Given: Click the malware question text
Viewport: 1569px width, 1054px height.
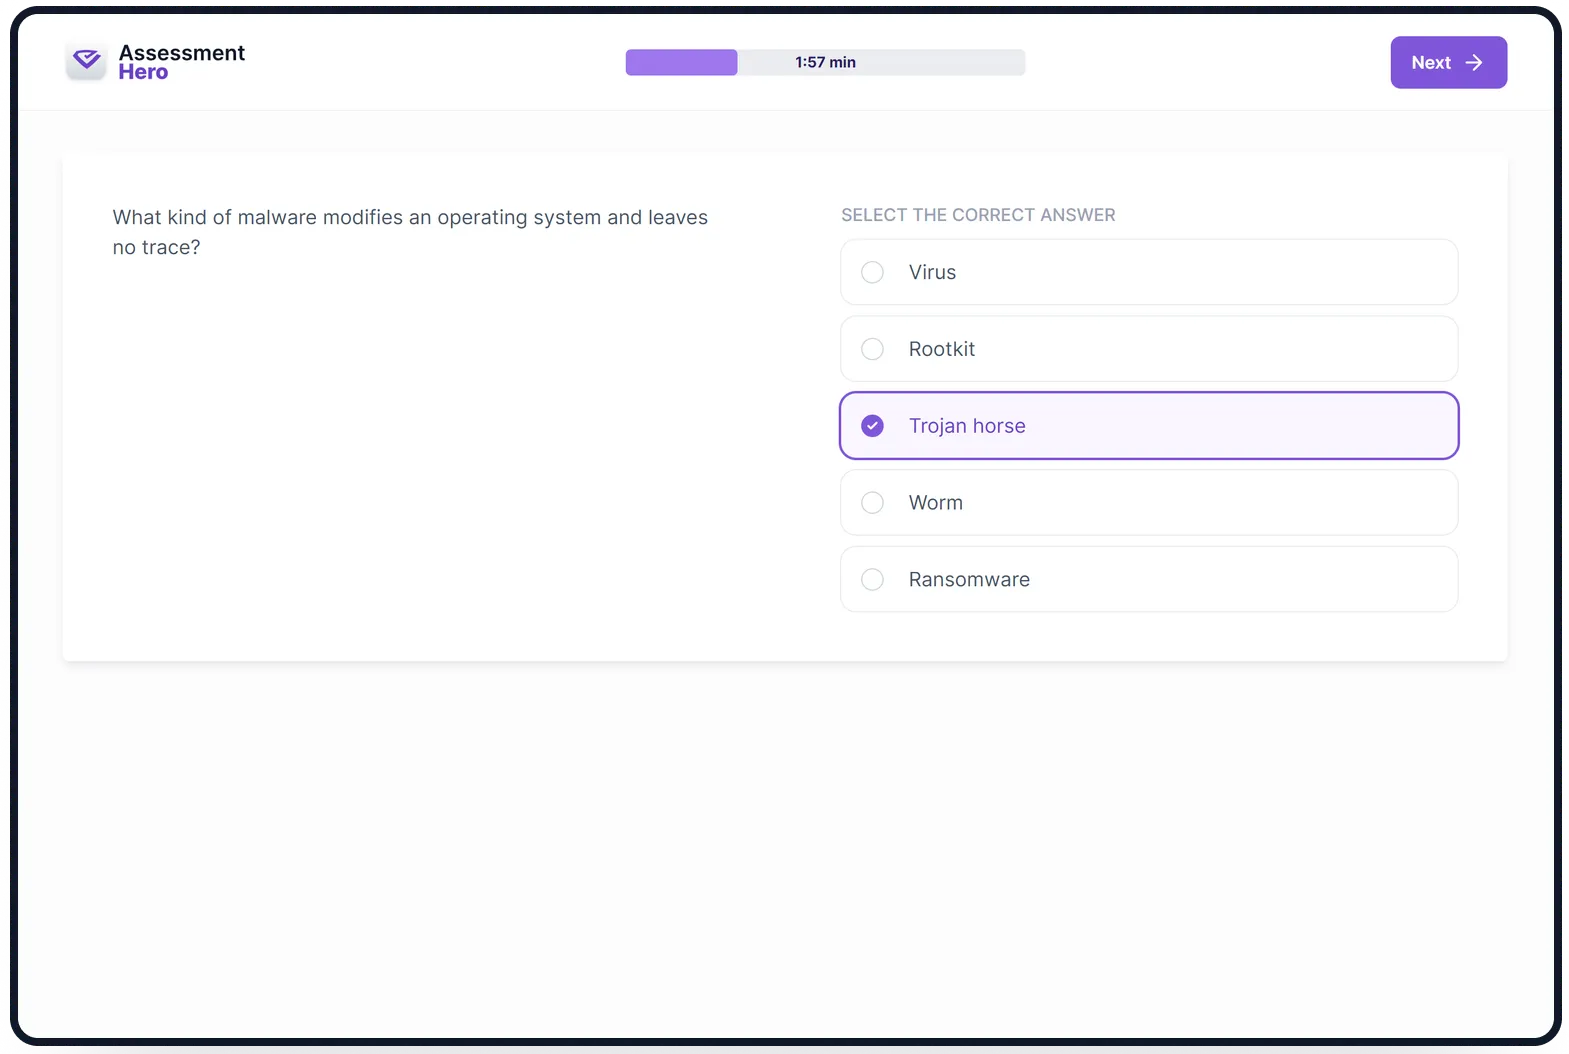Looking at the screenshot, I should tap(410, 232).
